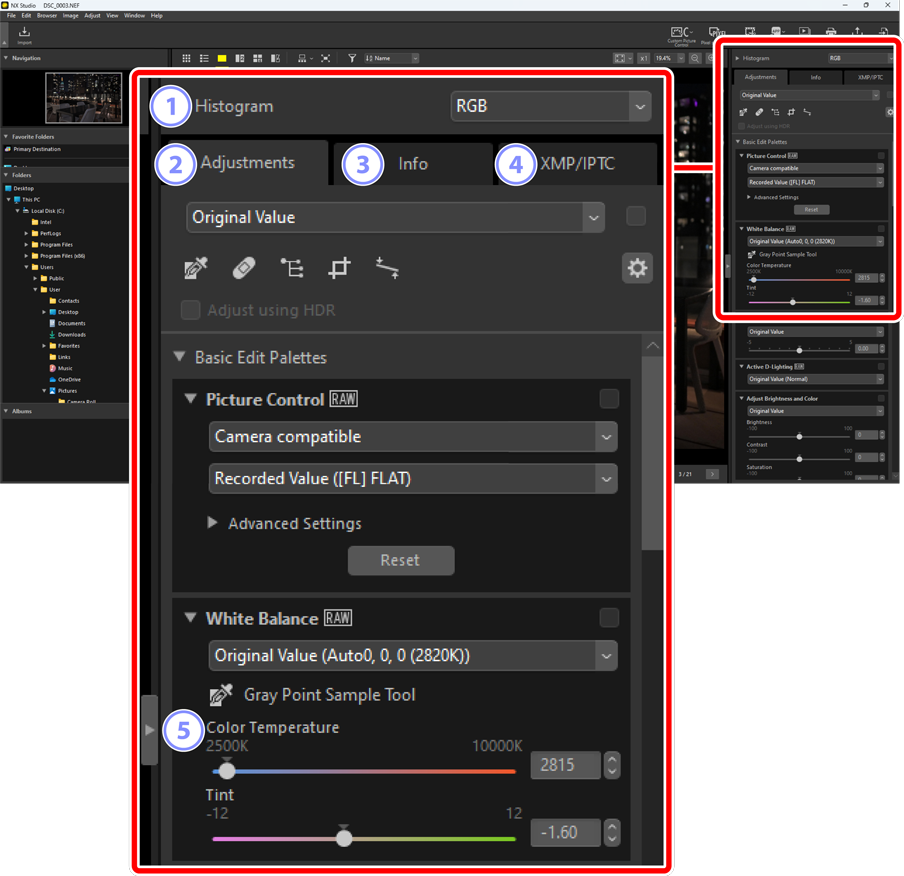The height and width of the screenshot is (876, 904).
Task: Click the Import button
Action: tap(24, 36)
